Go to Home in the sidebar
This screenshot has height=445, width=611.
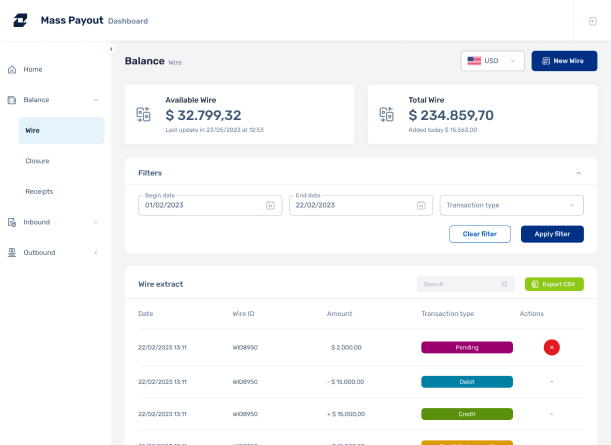click(33, 69)
